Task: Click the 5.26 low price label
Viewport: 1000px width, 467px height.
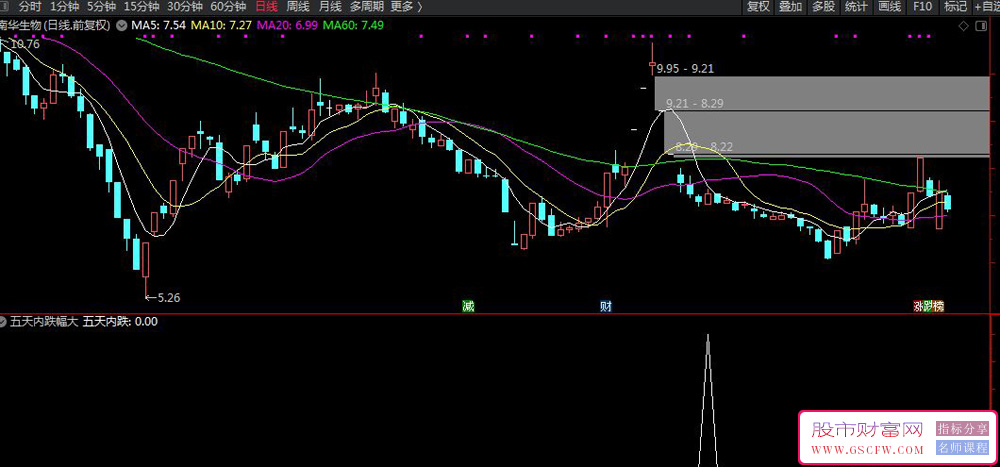Action: 168,297
